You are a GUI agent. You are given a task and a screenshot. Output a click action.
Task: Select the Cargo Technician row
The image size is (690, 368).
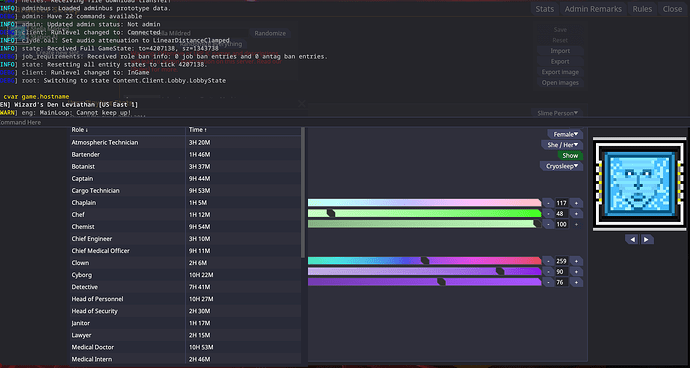coord(185,191)
